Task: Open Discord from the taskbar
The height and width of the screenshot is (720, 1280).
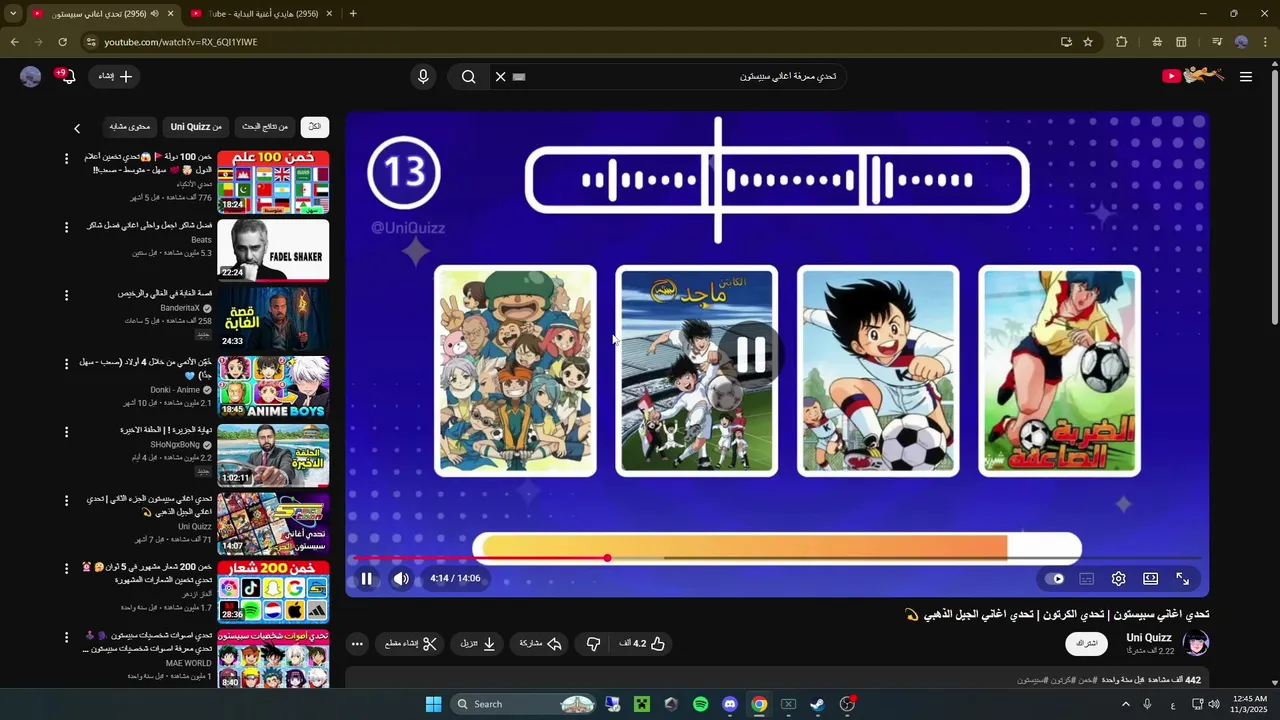Action: tap(730, 704)
